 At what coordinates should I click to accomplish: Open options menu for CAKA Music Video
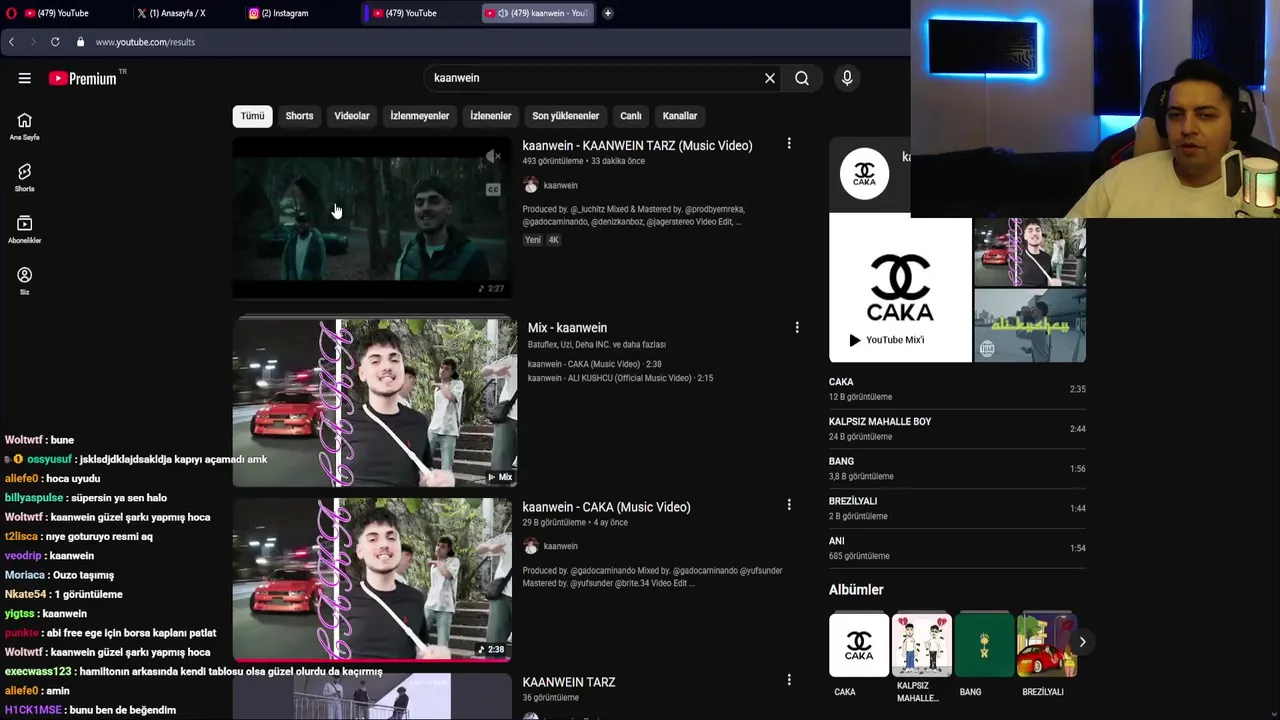point(789,505)
